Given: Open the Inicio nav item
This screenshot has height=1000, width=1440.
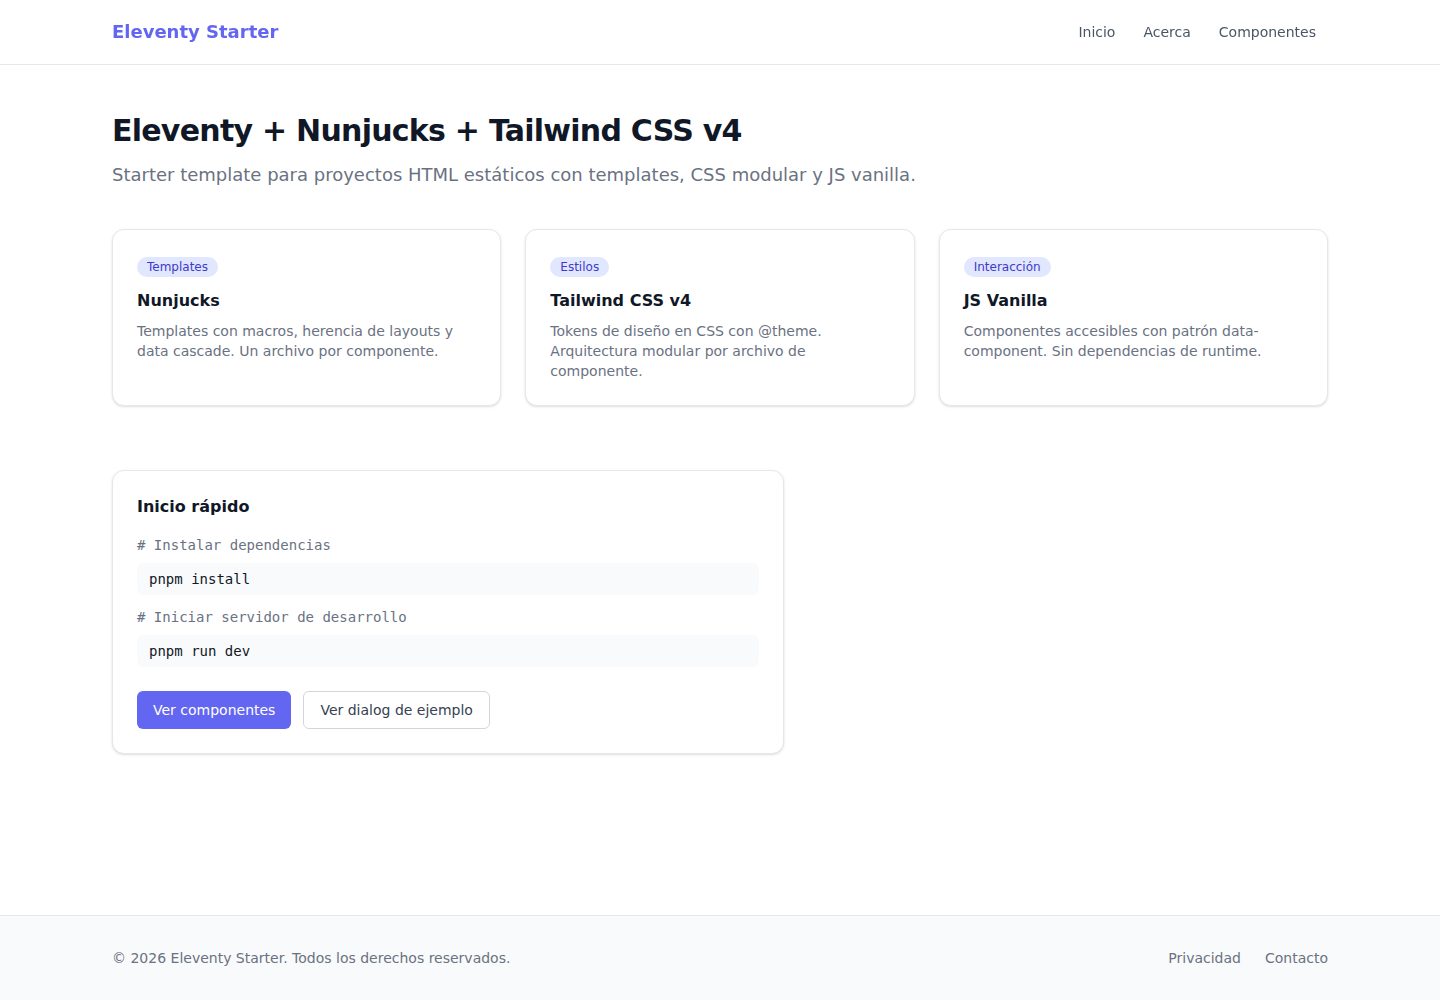Looking at the screenshot, I should (x=1096, y=32).
